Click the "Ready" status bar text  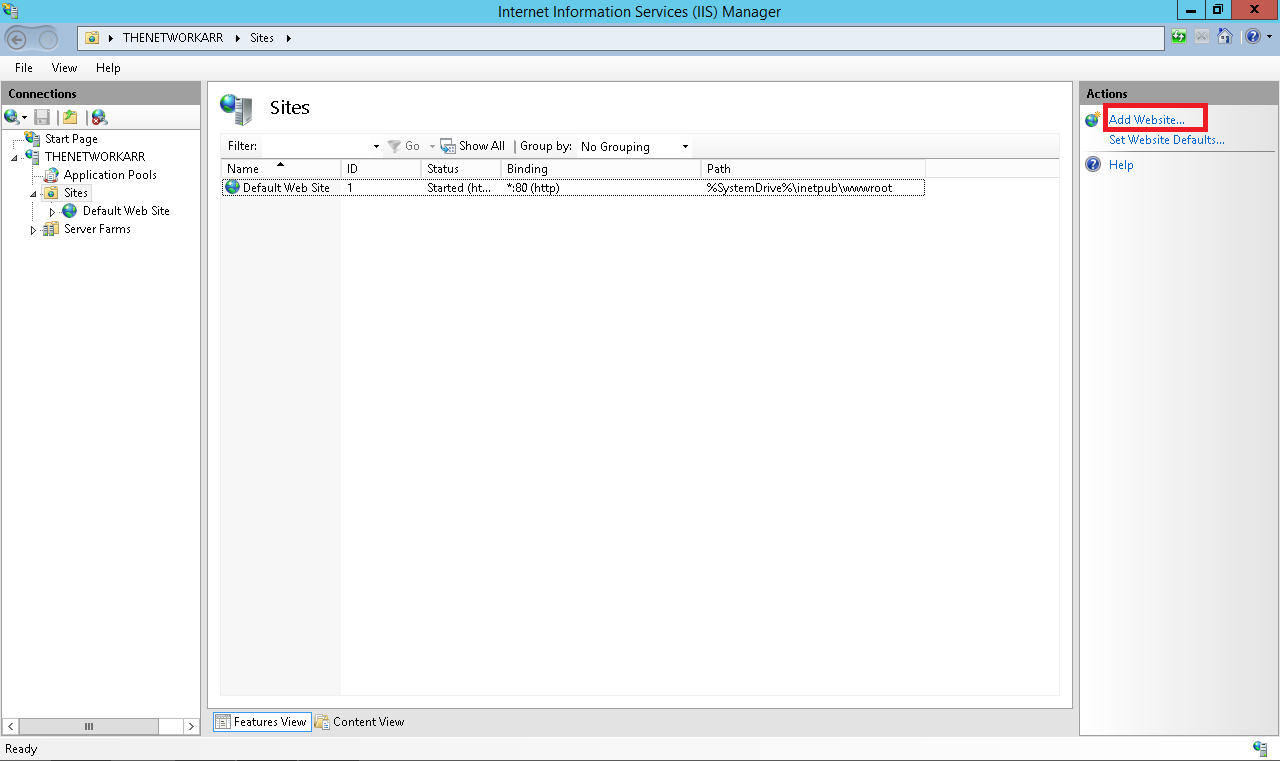click(x=21, y=749)
